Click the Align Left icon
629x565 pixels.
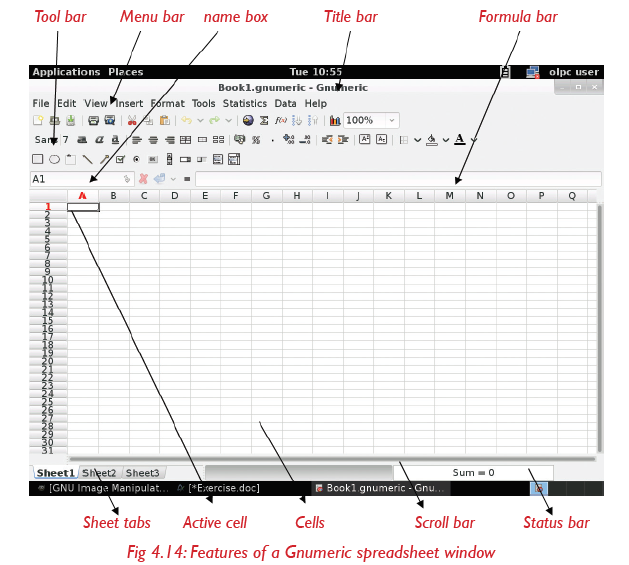pyautogui.click(x=137, y=140)
